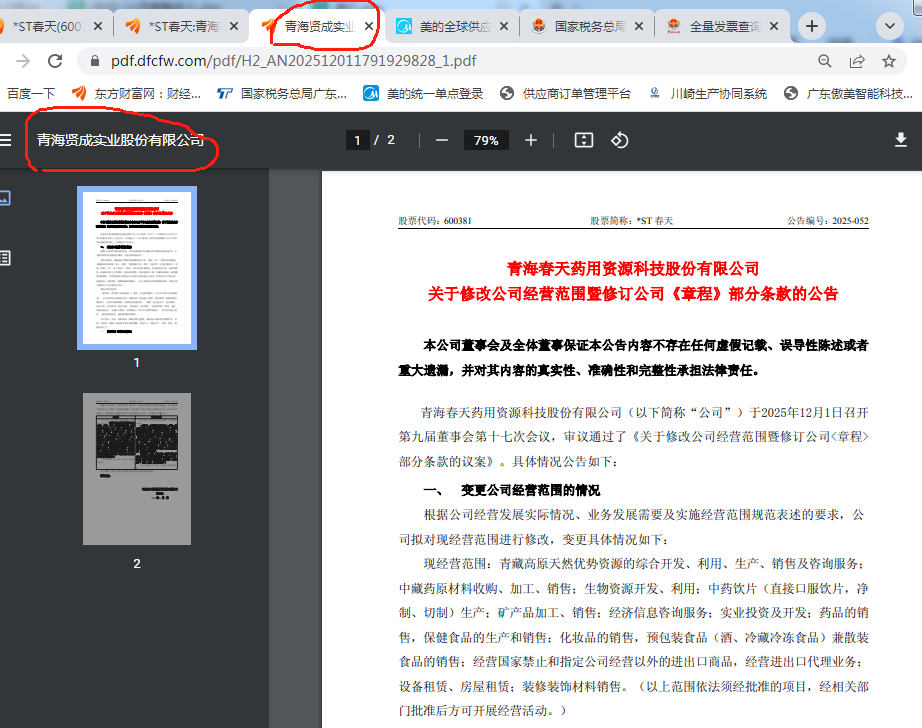The height and width of the screenshot is (728, 922).
Task: Close the 美的全球供应 tab
Action: point(504,26)
